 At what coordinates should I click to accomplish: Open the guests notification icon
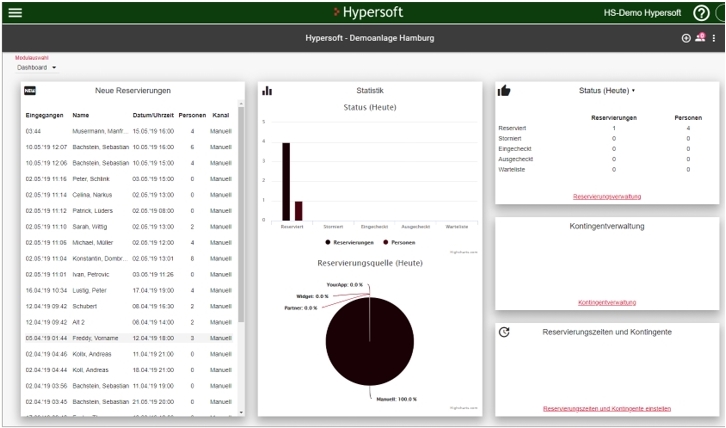point(700,37)
